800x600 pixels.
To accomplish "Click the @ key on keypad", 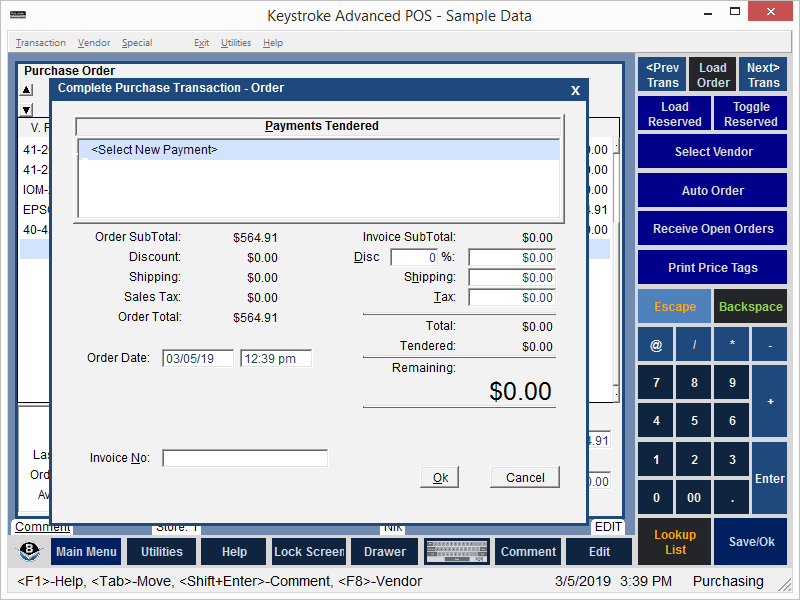I will [x=656, y=345].
